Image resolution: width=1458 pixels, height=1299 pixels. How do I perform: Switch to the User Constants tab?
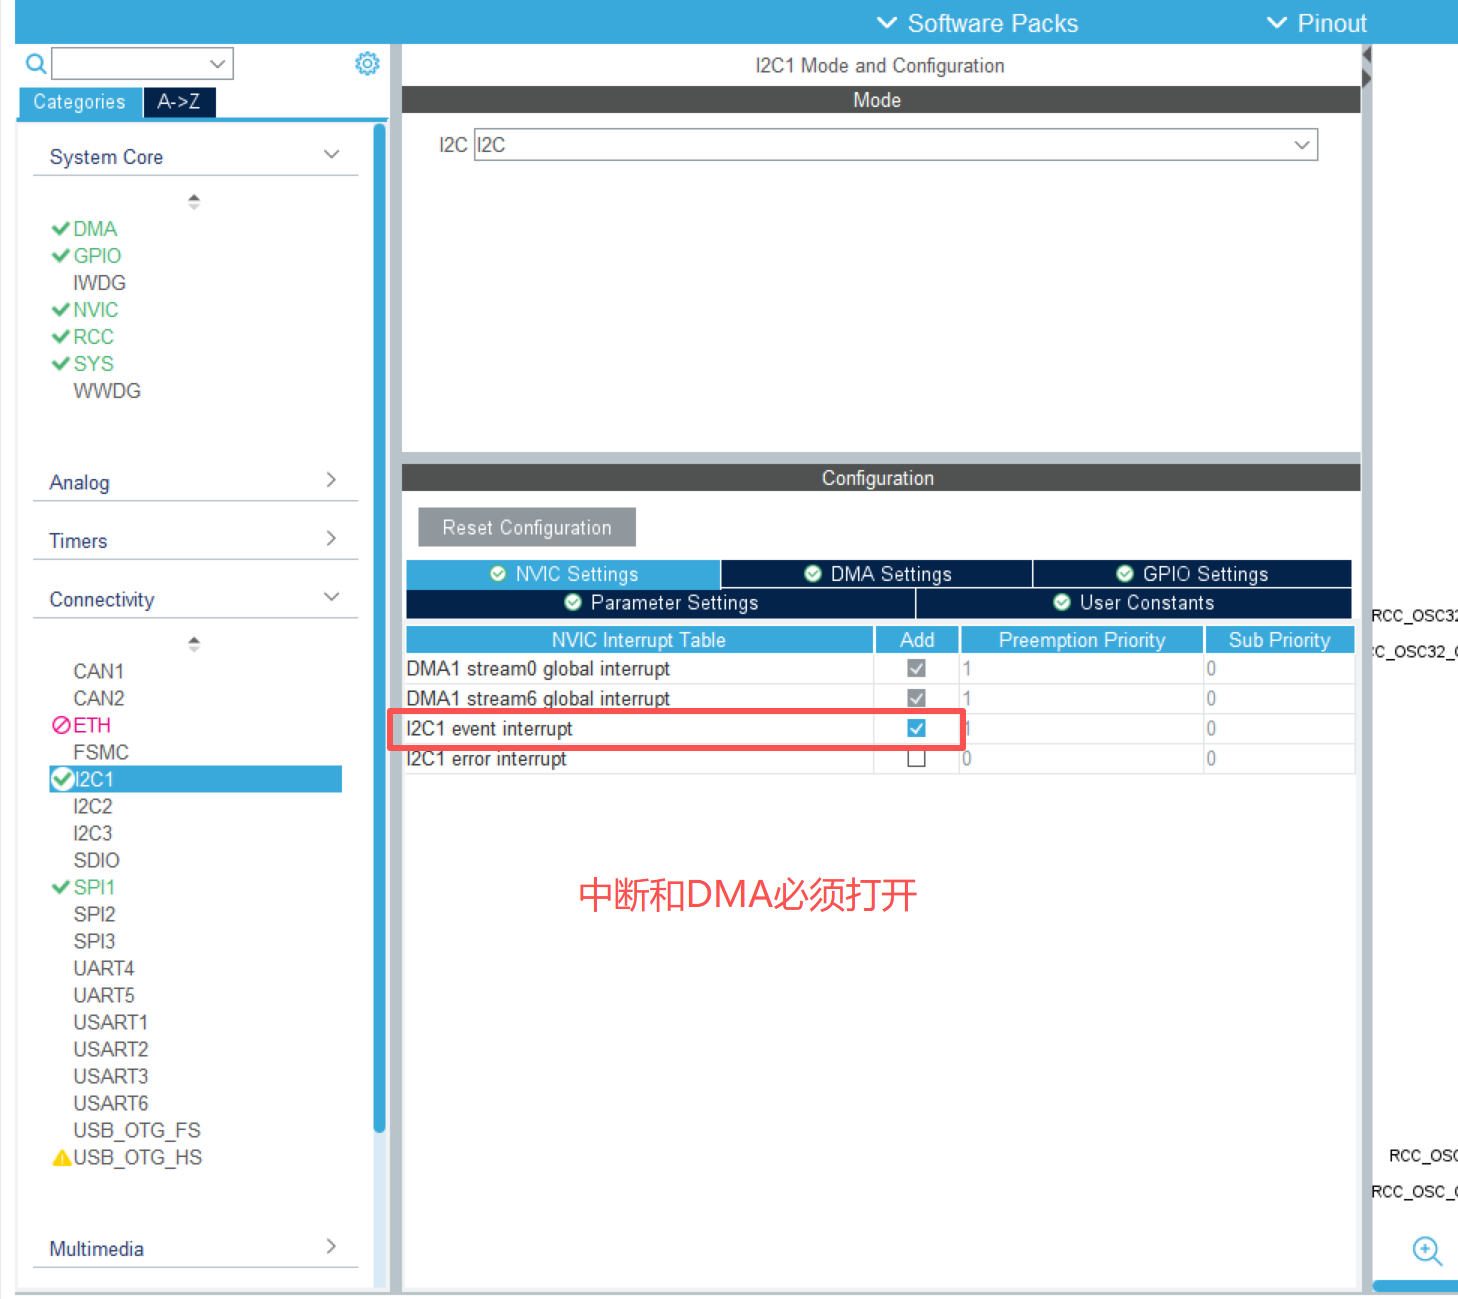pyautogui.click(x=1134, y=603)
